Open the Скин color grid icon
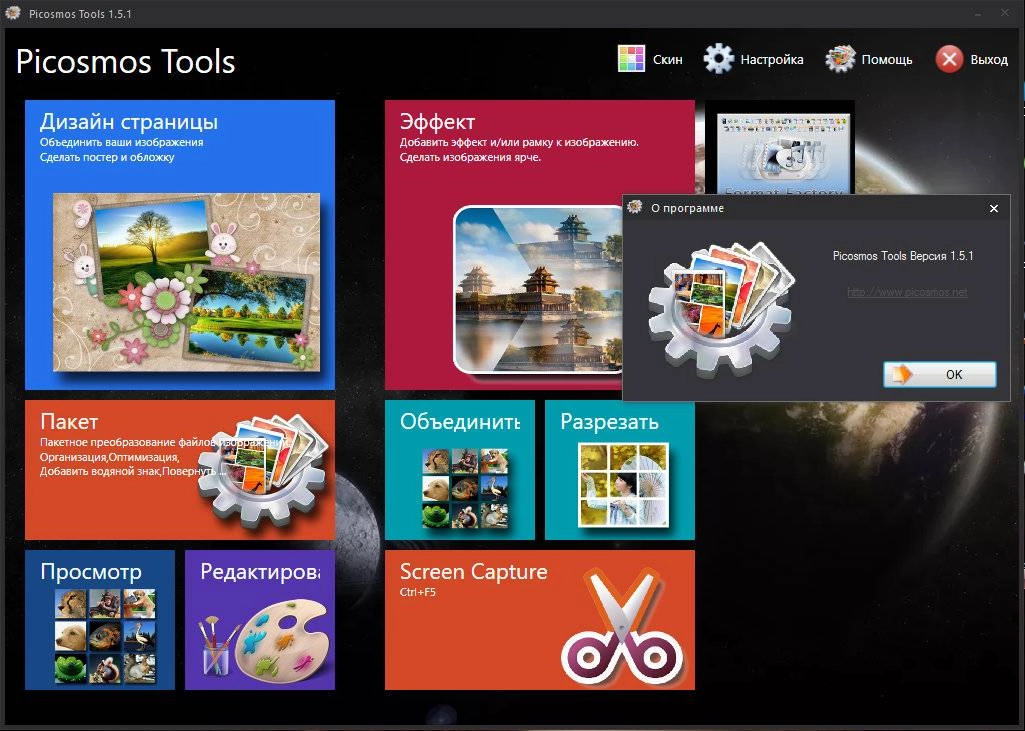The image size is (1025, 731). [x=631, y=59]
